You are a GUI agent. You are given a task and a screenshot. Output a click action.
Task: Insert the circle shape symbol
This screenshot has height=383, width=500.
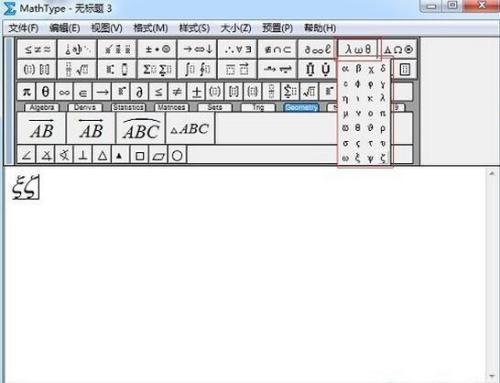pos(177,155)
